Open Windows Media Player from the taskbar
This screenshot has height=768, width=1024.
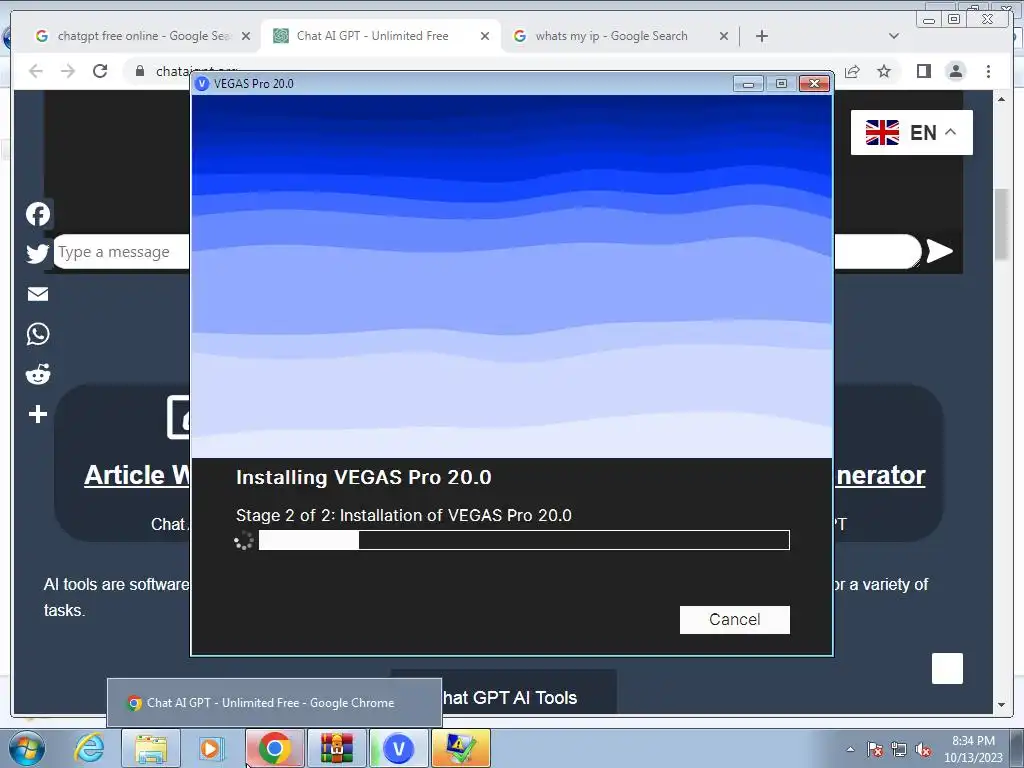tap(211, 748)
